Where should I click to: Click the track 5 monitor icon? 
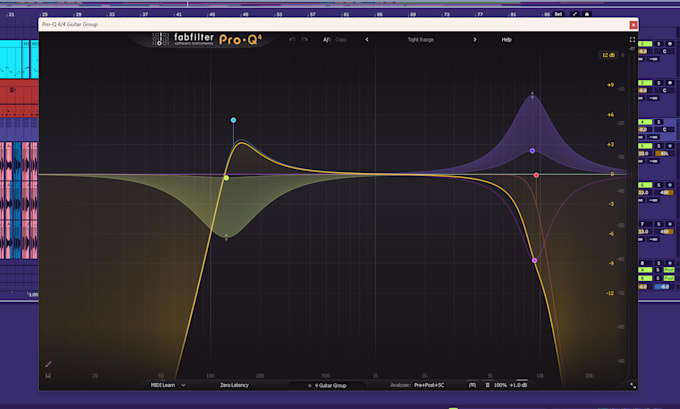[x=670, y=146]
